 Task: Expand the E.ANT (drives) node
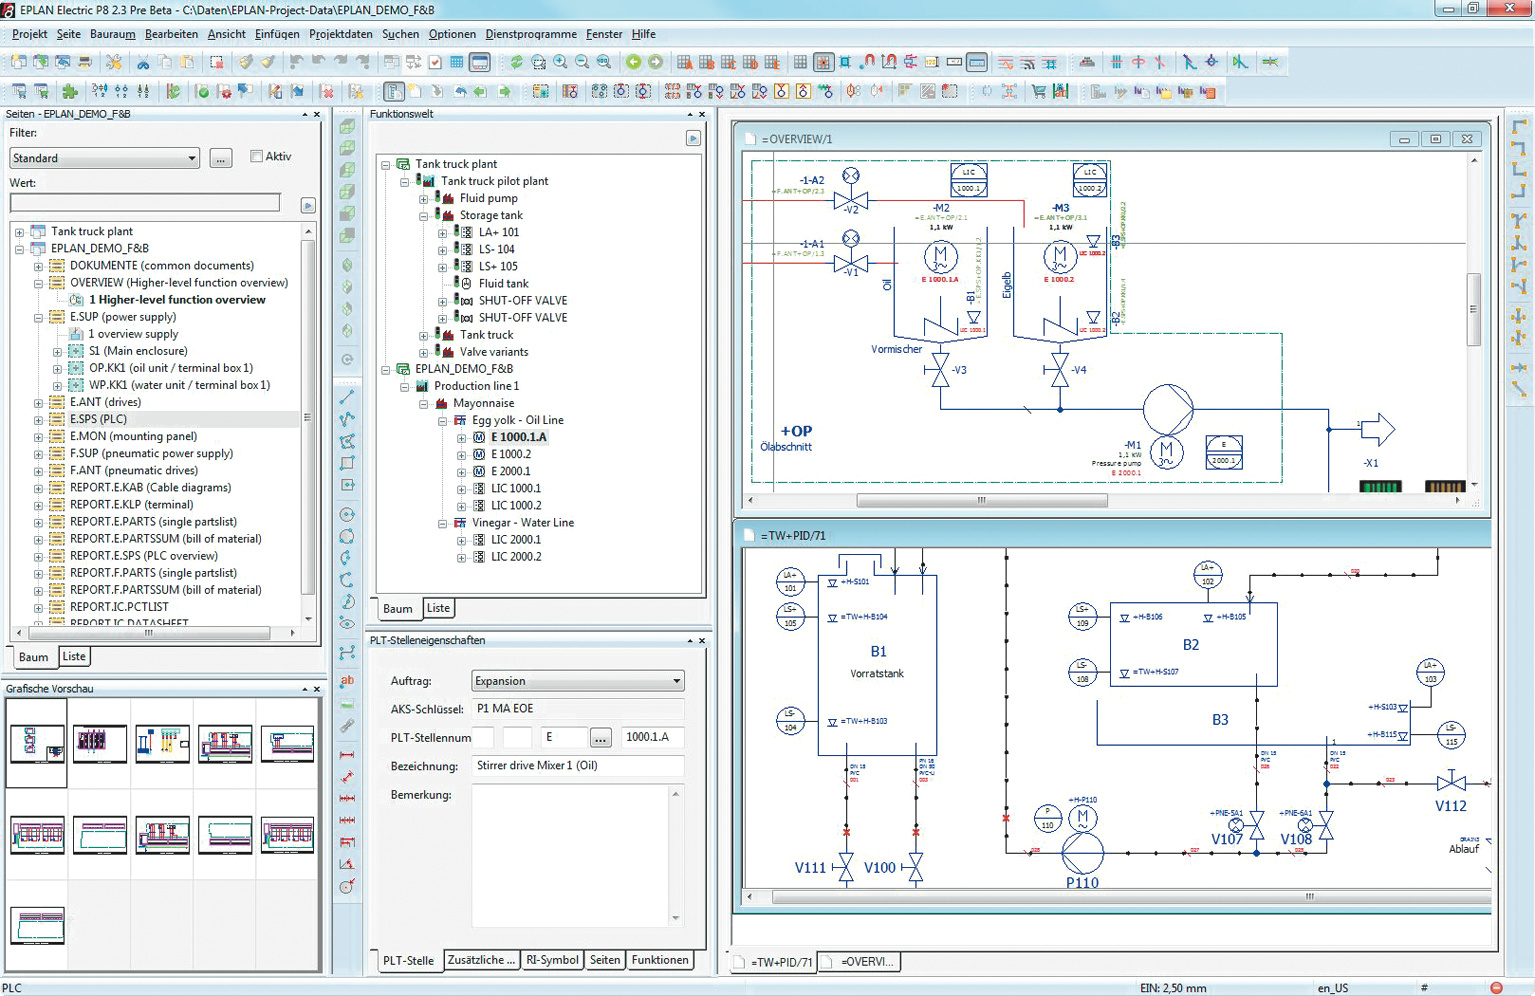(38, 403)
